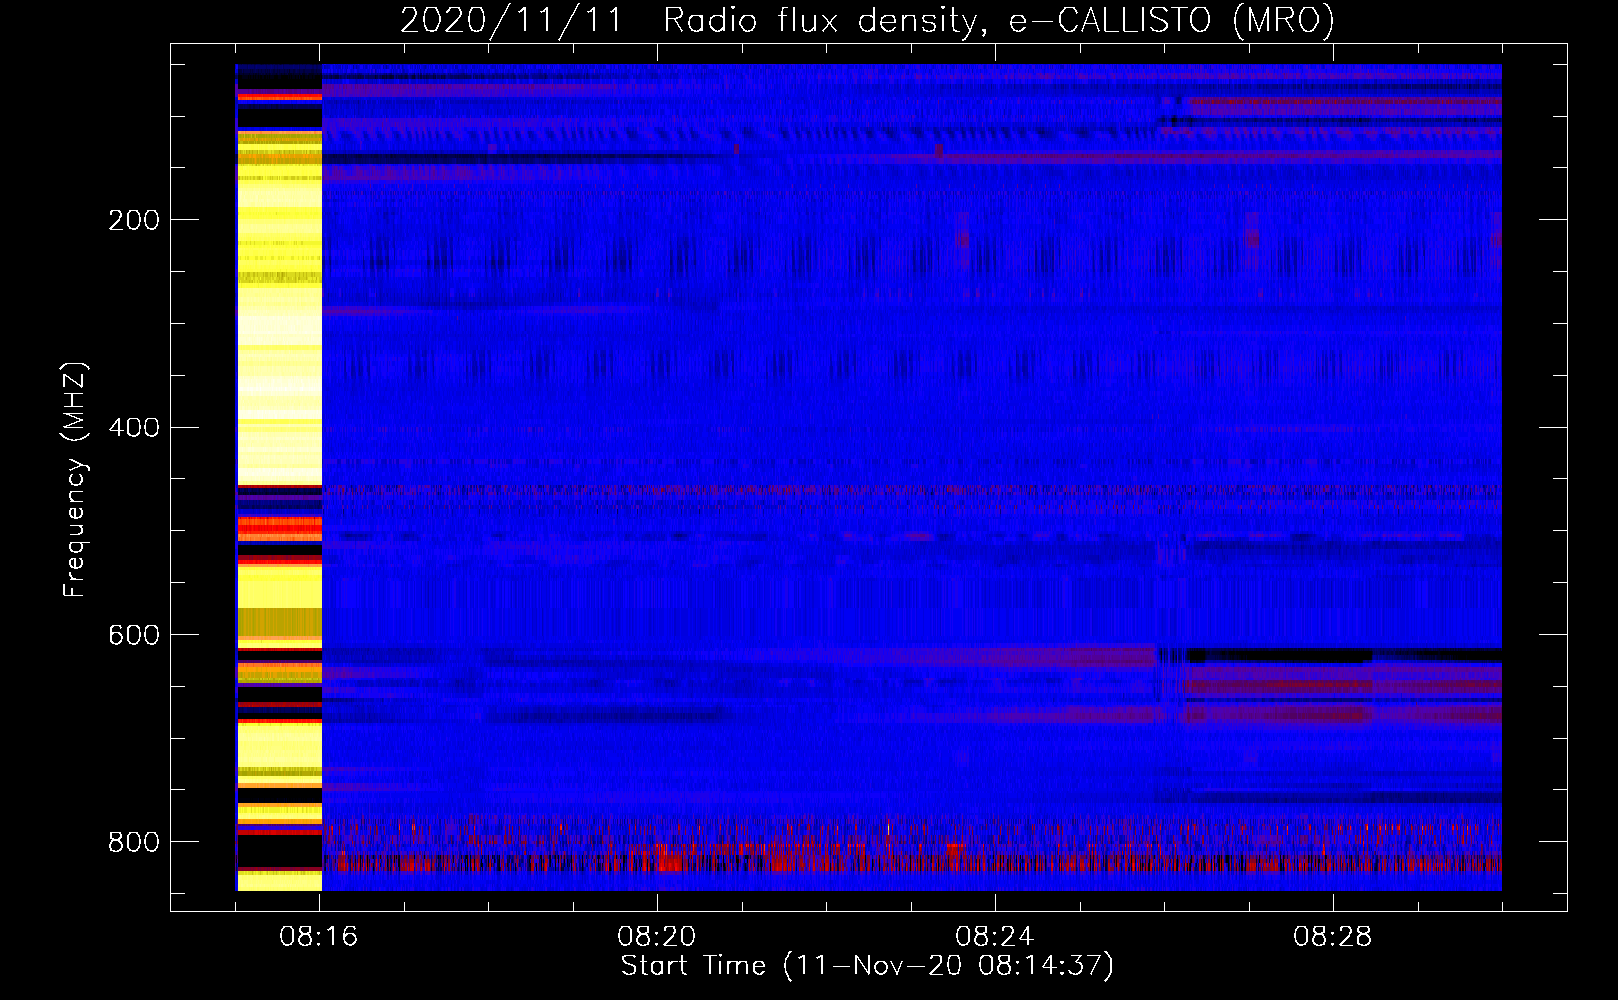Click the Frequency (MHZ) axis label
This screenshot has height=1000, width=1618.
tap(75, 480)
